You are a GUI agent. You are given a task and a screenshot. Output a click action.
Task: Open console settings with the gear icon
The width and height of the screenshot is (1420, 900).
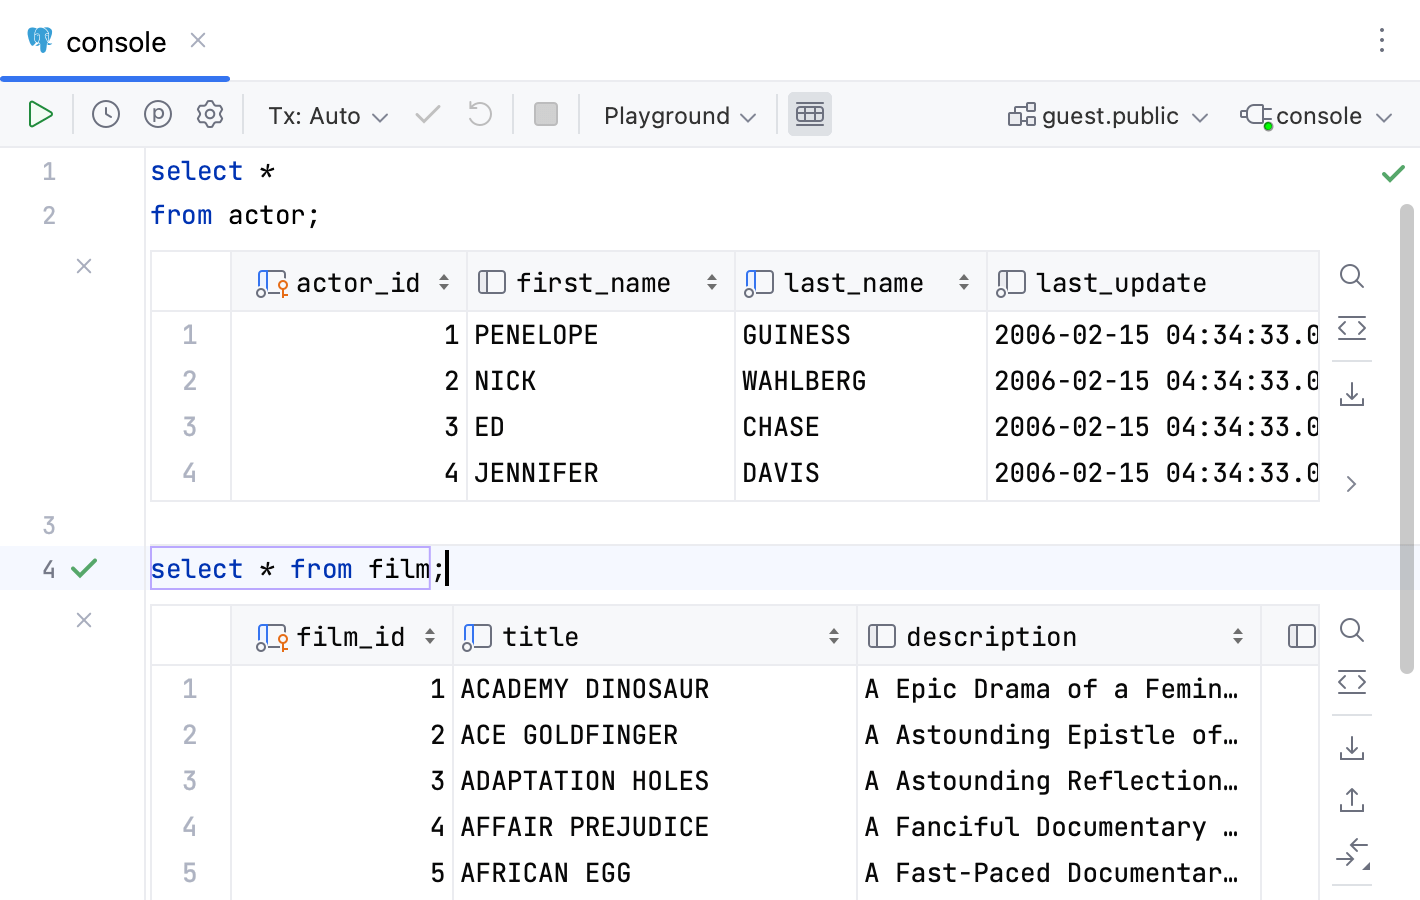click(209, 114)
